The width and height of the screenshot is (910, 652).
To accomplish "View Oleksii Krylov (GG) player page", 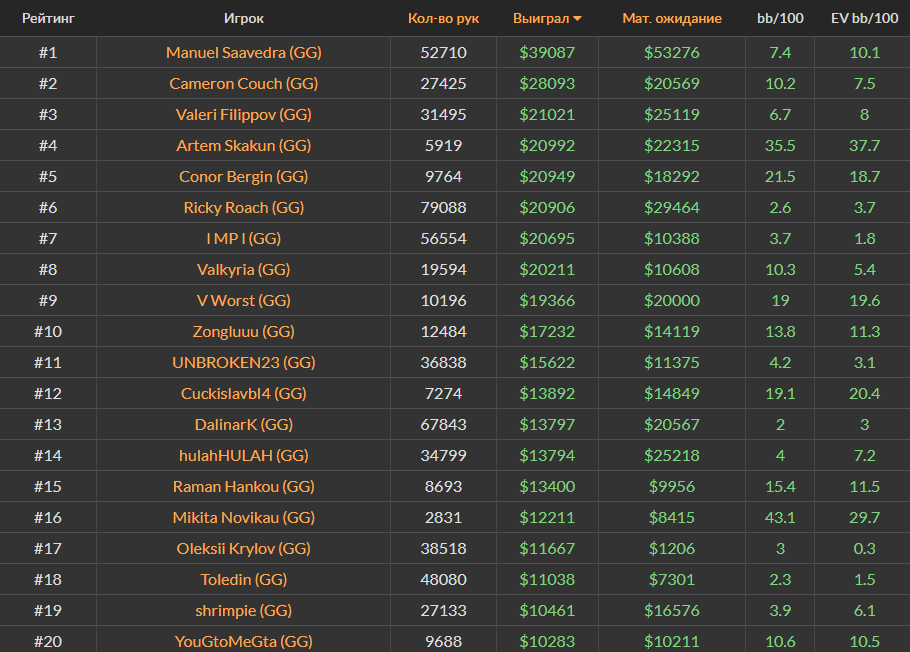I will (244, 548).
